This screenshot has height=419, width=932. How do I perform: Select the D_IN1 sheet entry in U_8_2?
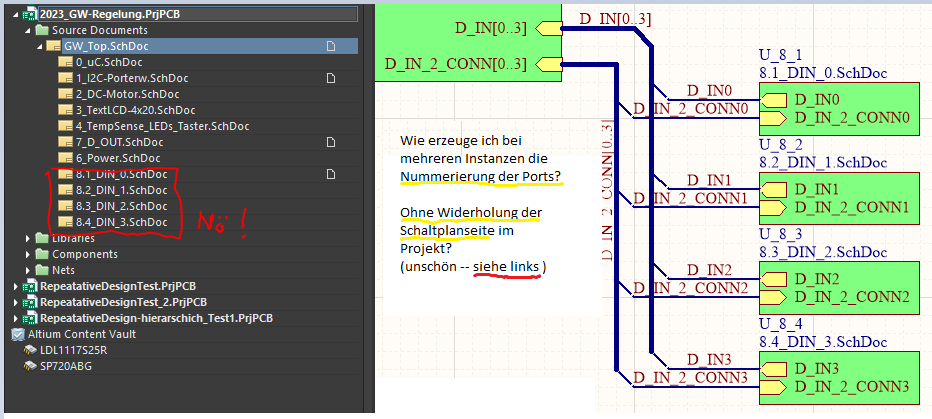[773, 189]
